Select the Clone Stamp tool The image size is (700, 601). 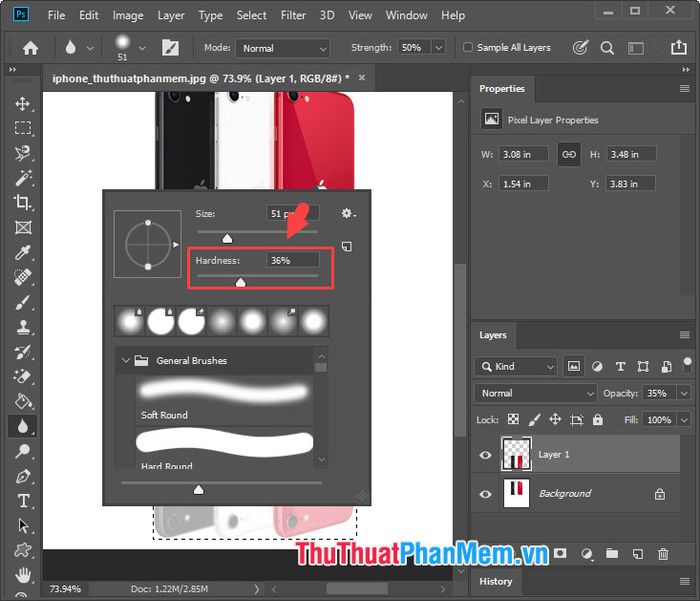point(22,327)
